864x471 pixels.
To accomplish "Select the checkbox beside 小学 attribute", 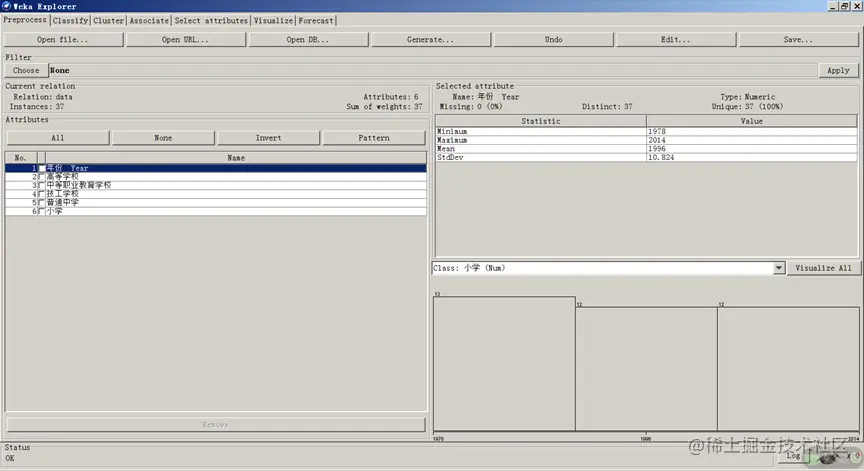I will tap(41, 211).
